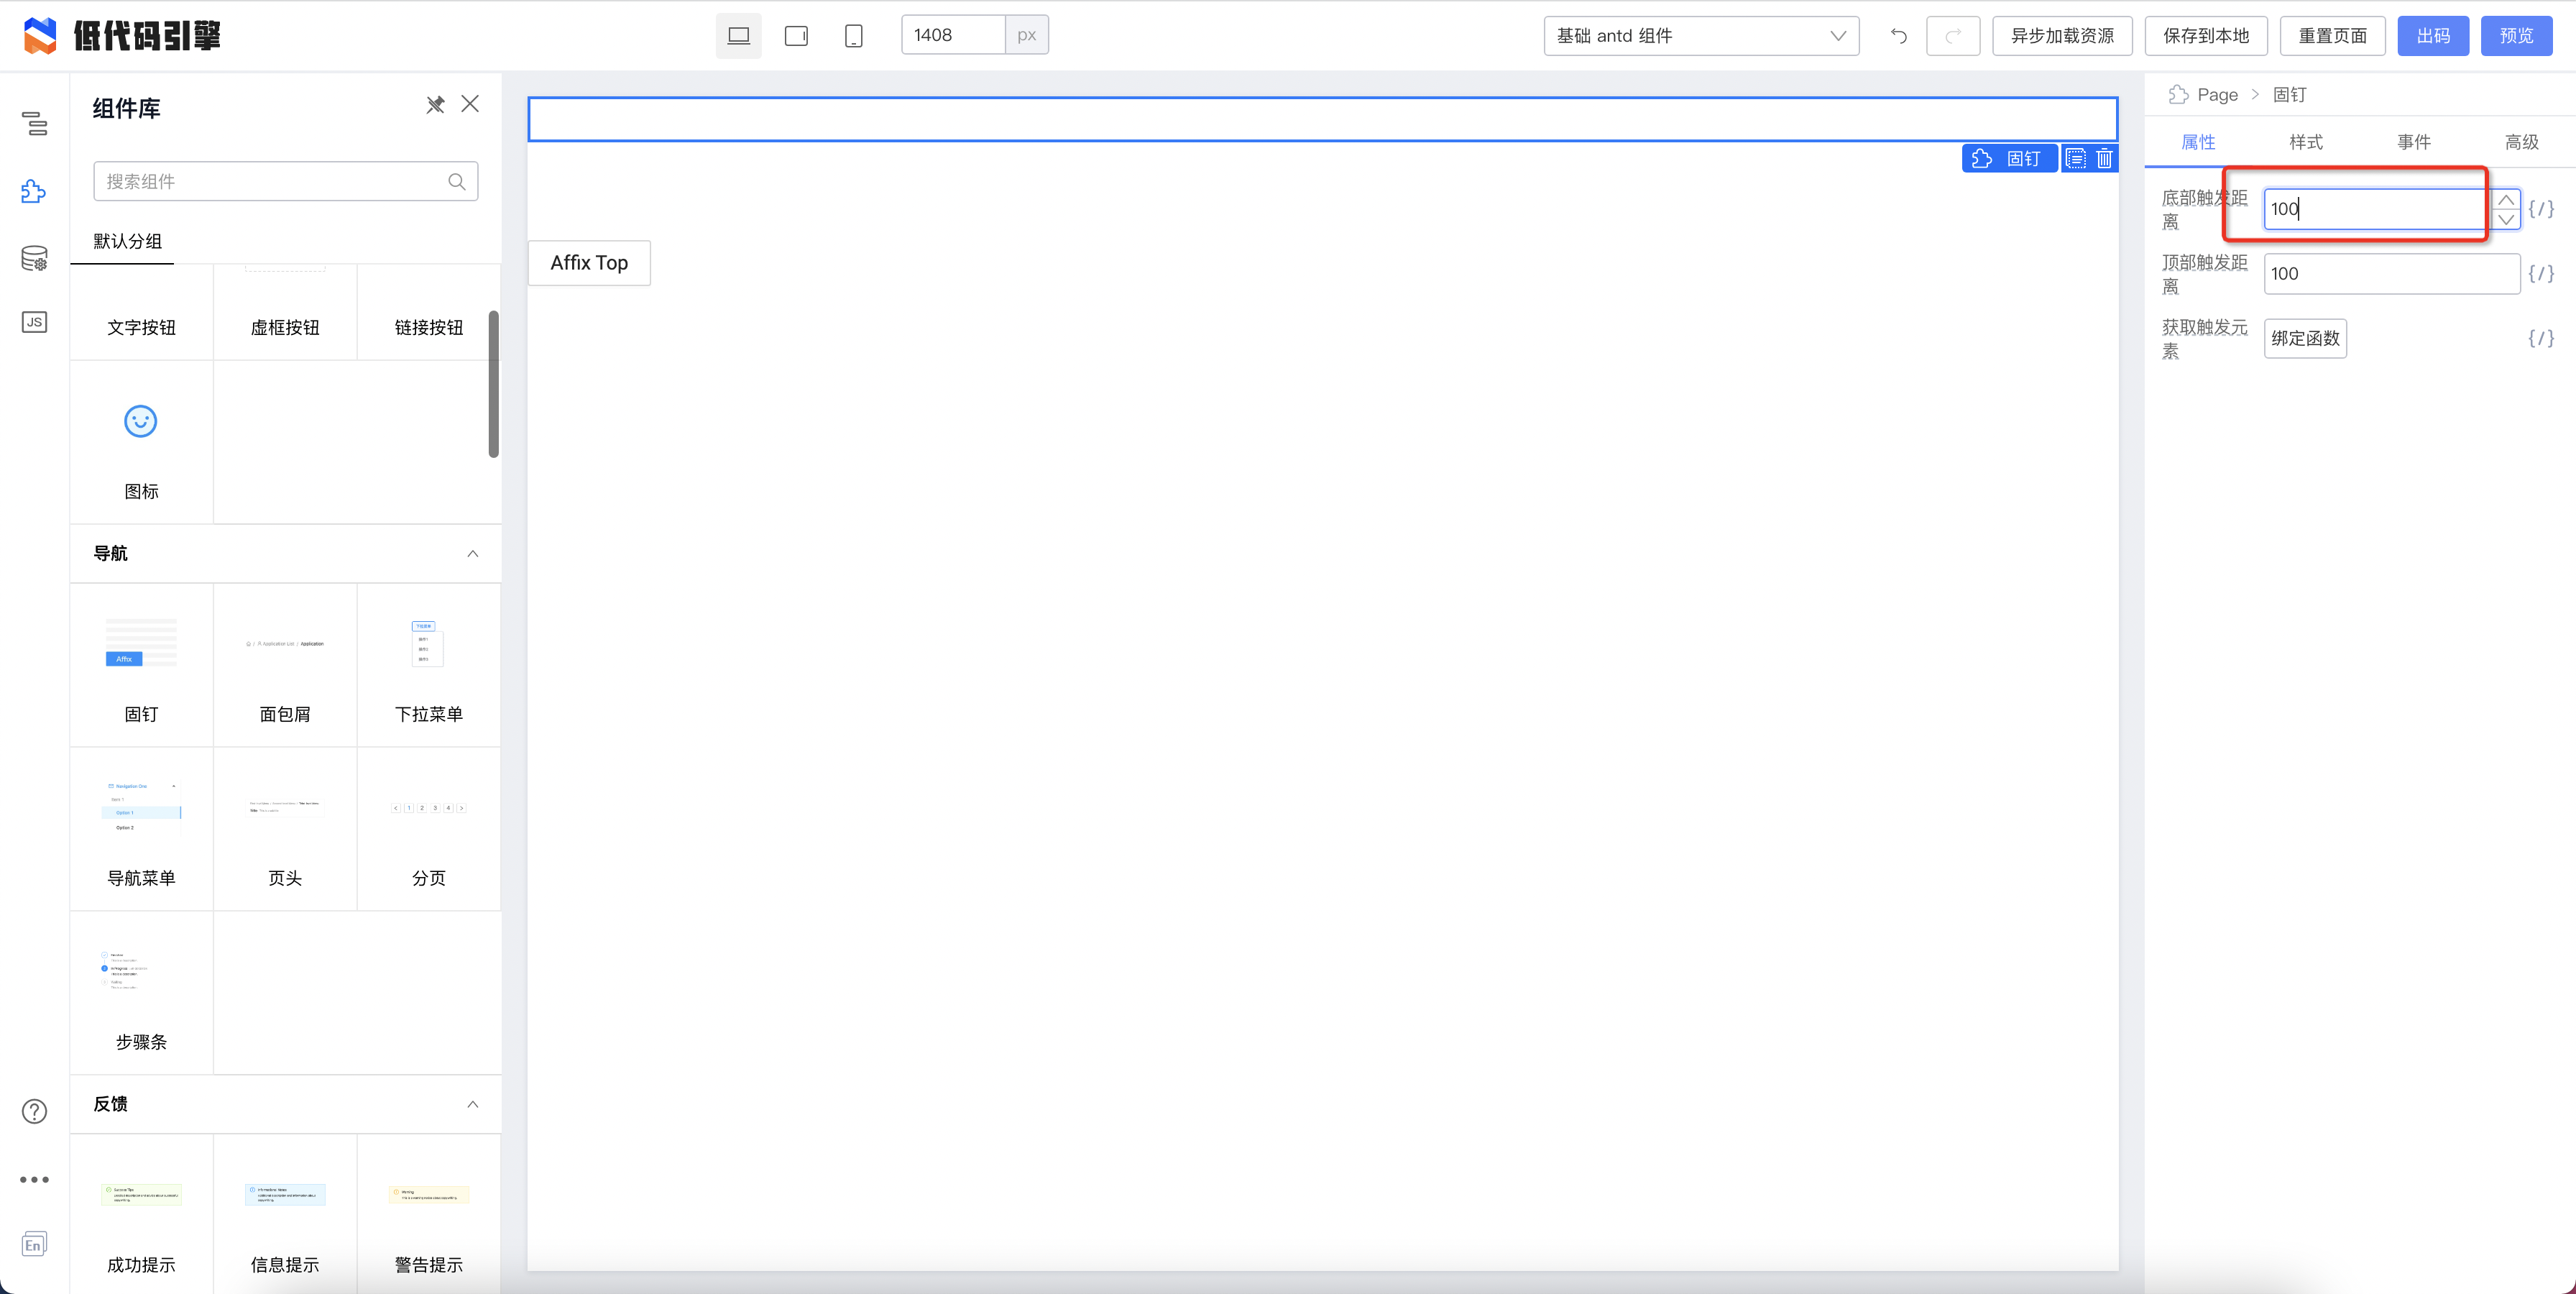
Task: Delete the selected 固钉 component
Action: pos(2104,158)
